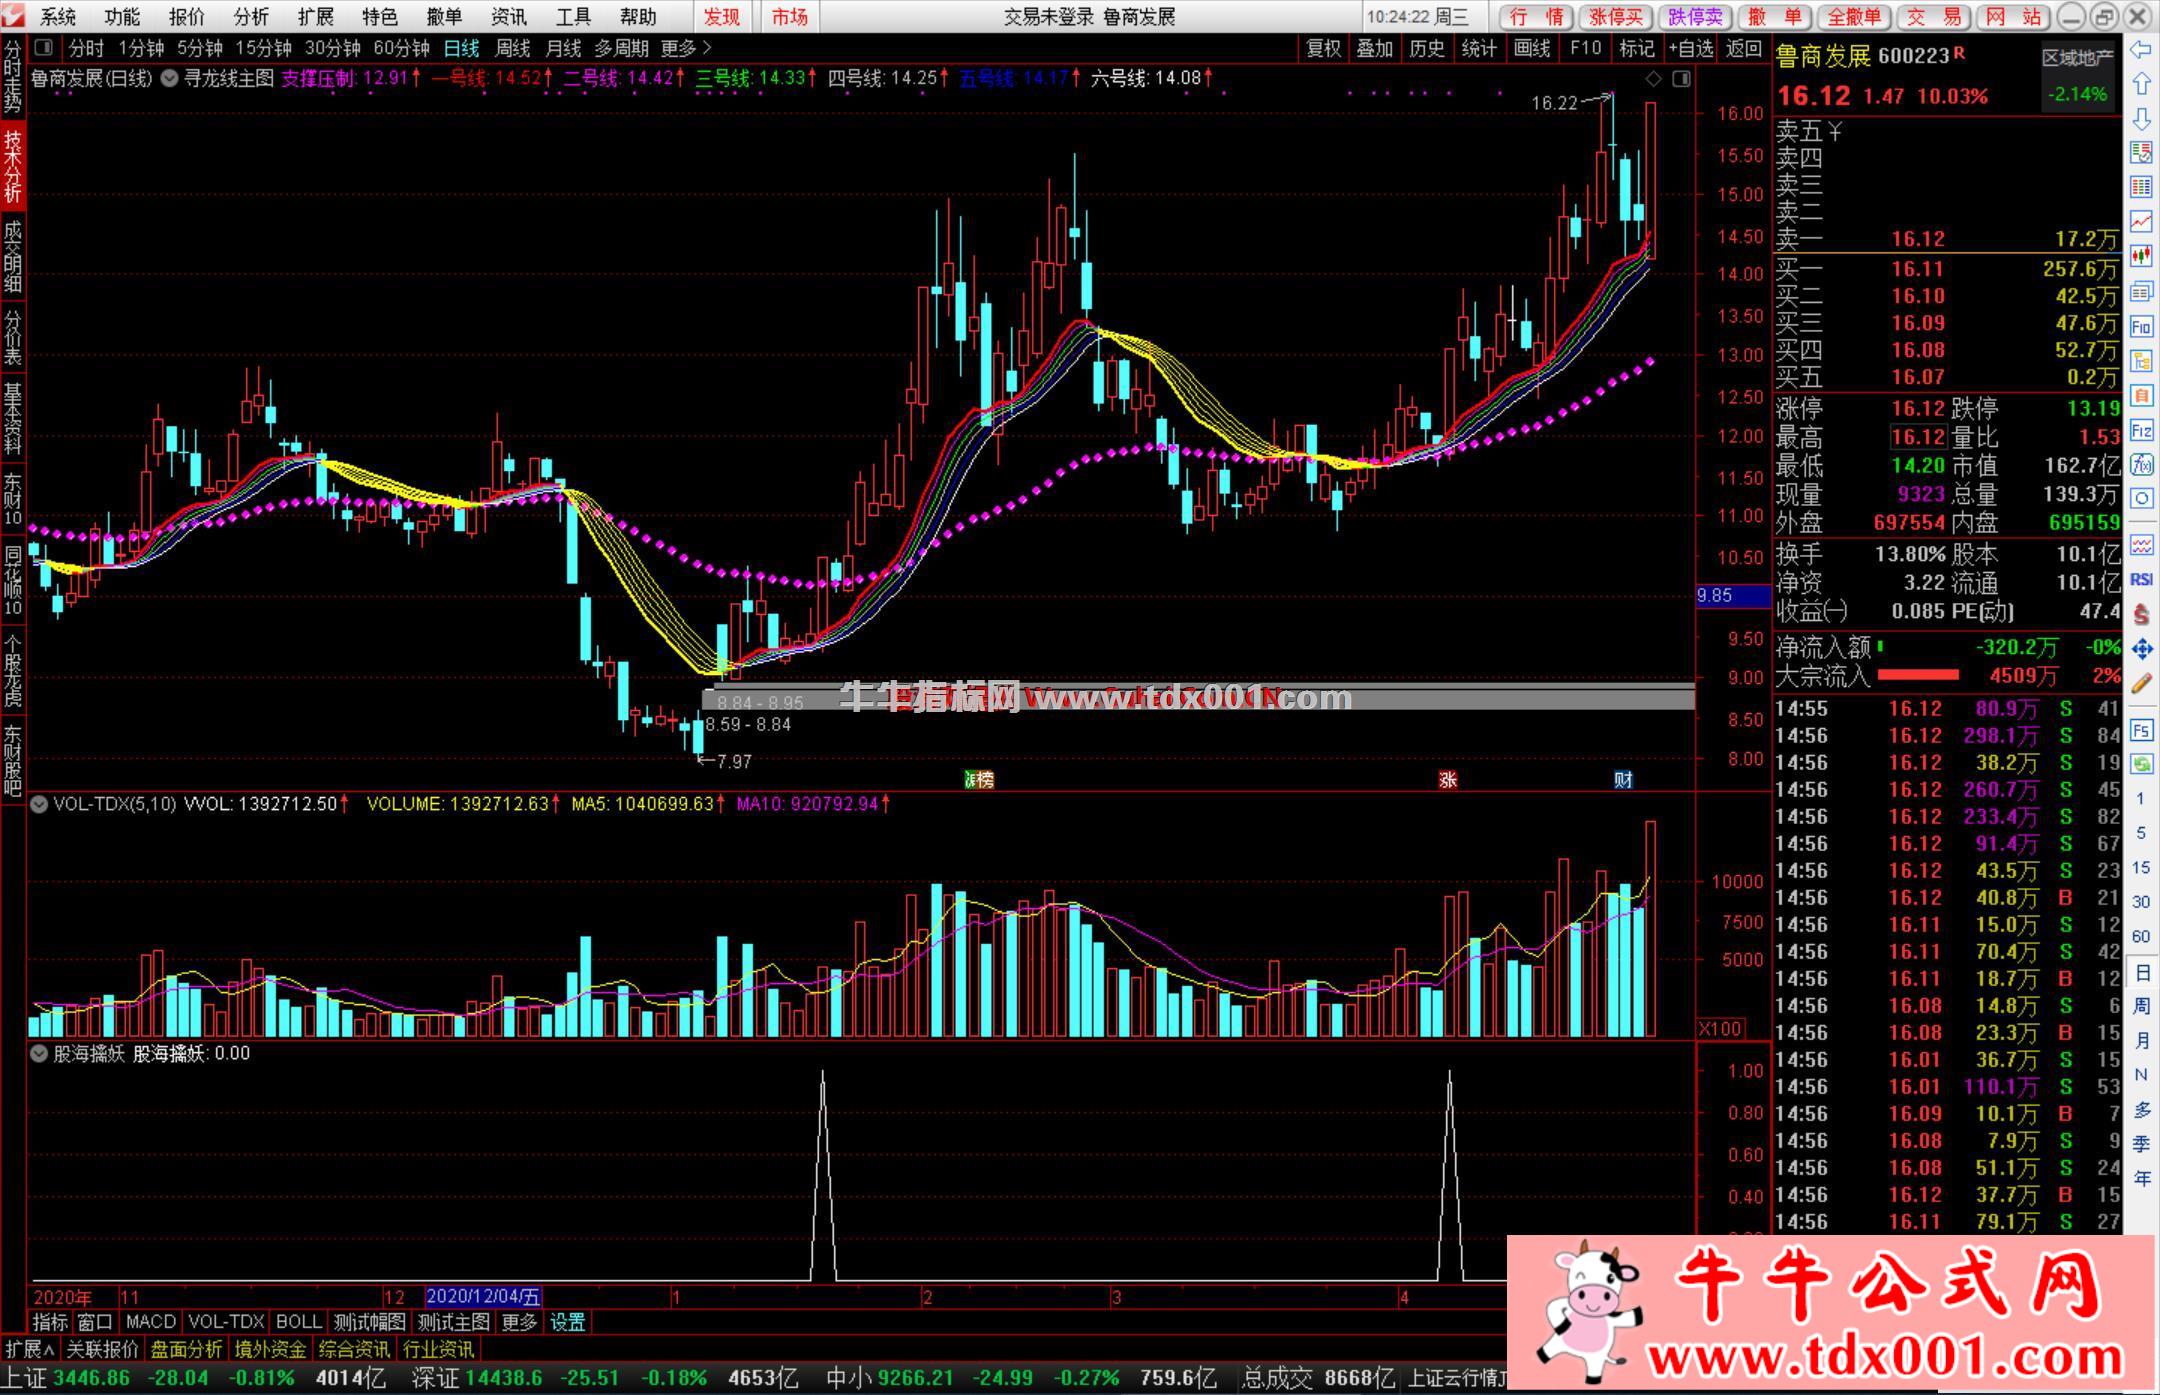Click the f(x) formula manager icon
The height and width of the screenshot is (1395, 2160).
(x=2141, y=465)
